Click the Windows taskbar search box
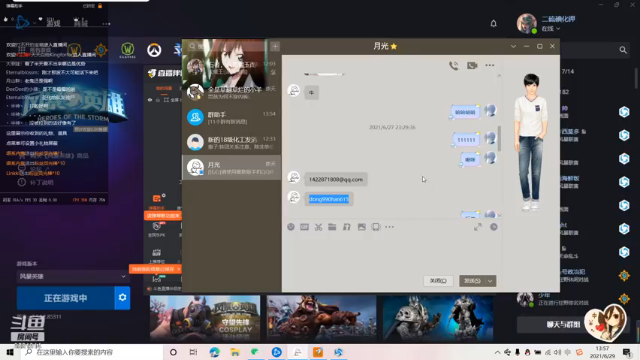Screen dimensions: 640x360 [x=92, y=352]
